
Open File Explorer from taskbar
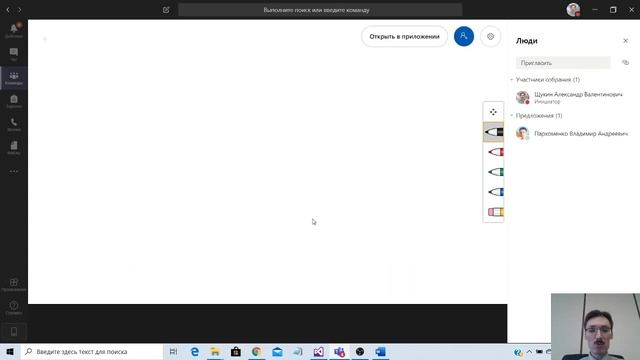215,351
